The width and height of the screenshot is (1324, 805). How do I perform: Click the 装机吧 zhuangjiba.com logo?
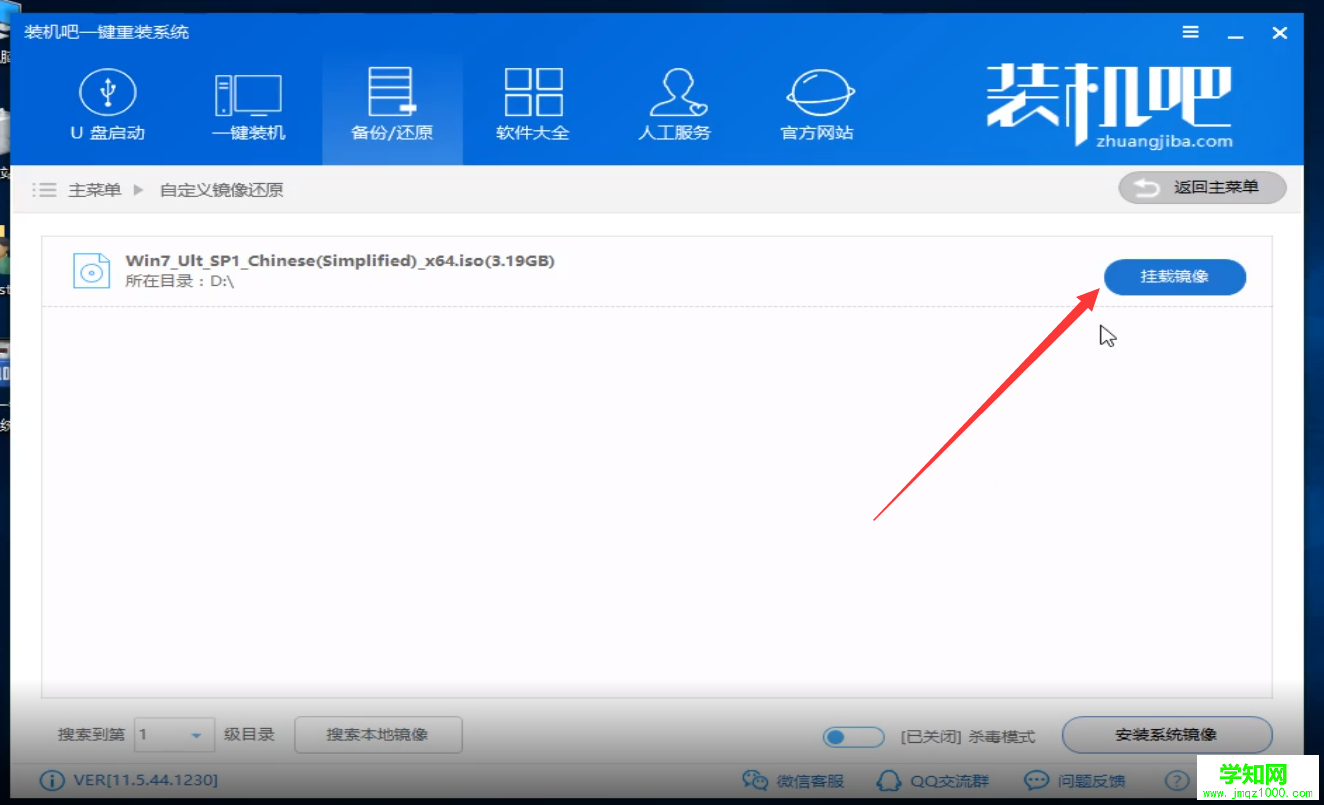pyautogui.click(x=1109, y=106)
